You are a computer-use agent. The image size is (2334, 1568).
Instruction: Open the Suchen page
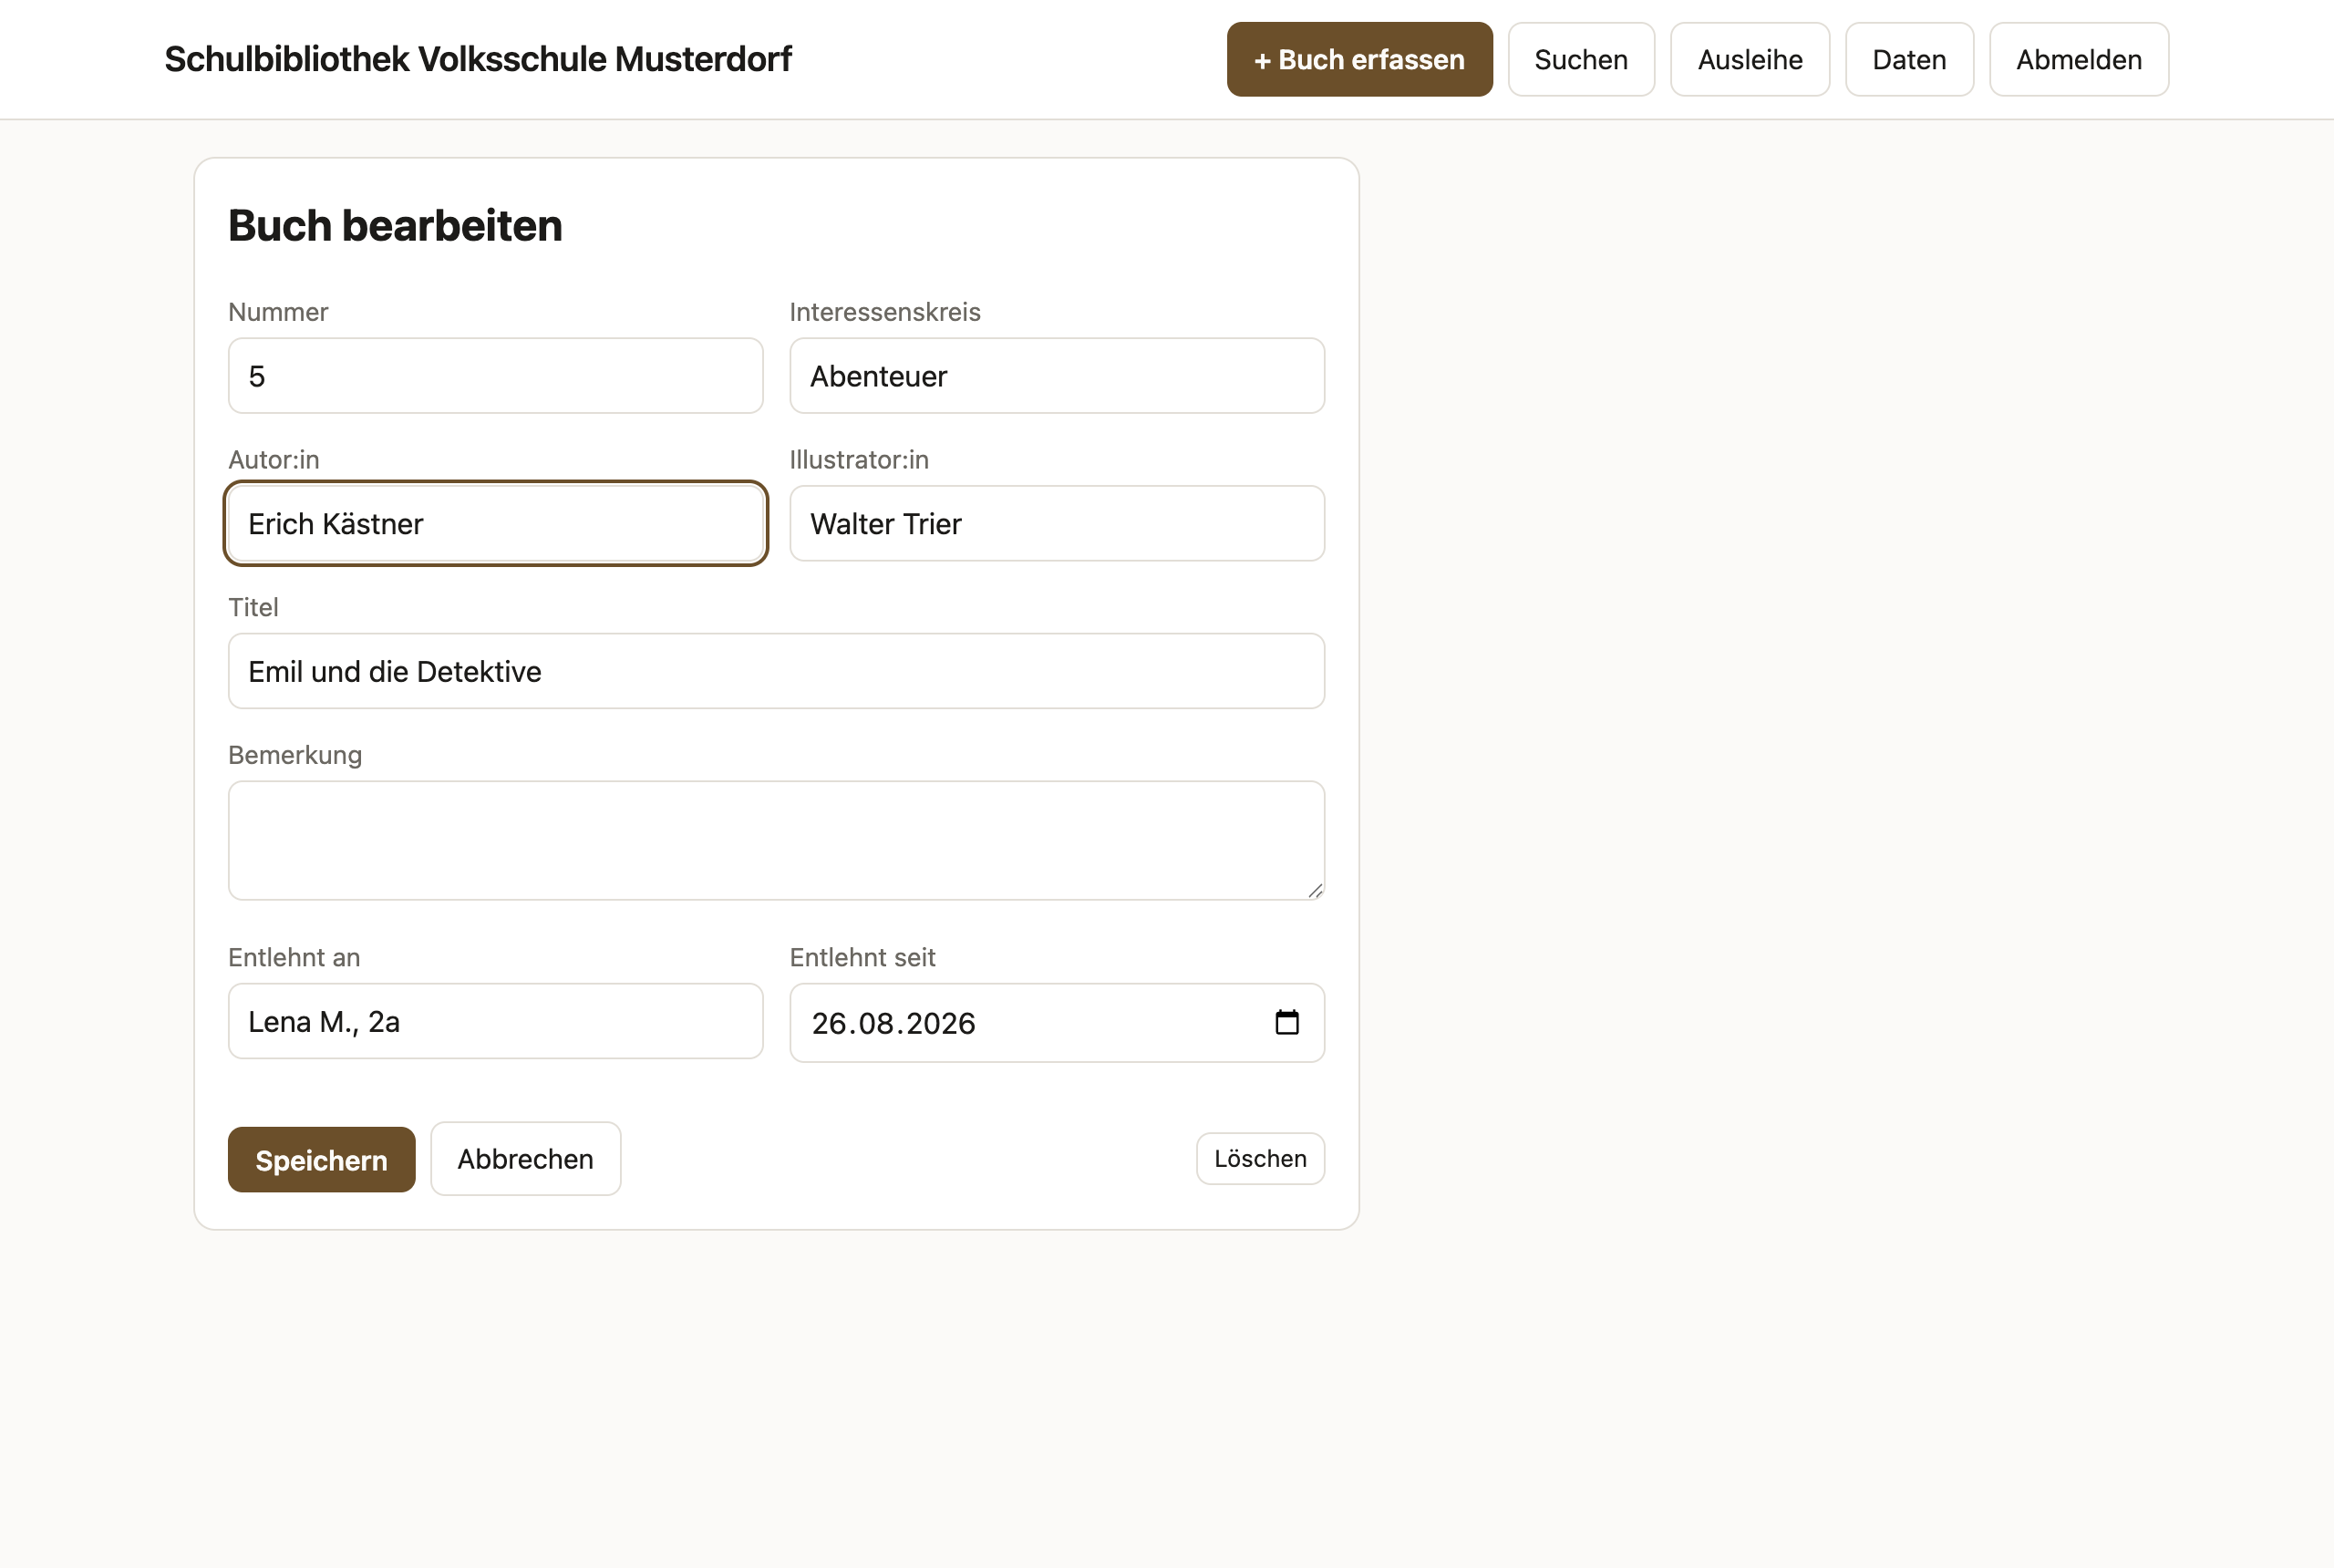[x=1581, y=60]
